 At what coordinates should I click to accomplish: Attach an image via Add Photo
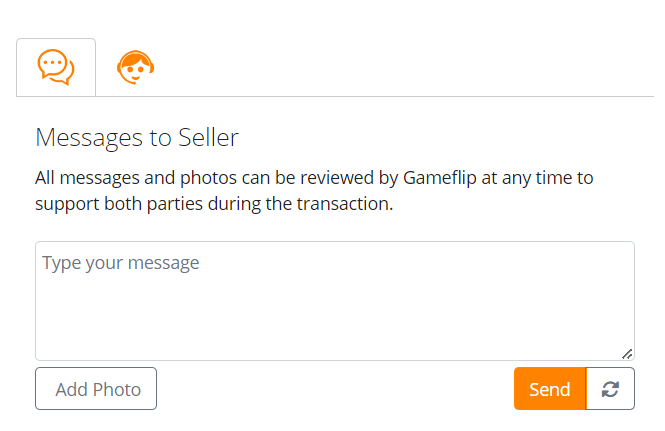[x=96, y=389]
